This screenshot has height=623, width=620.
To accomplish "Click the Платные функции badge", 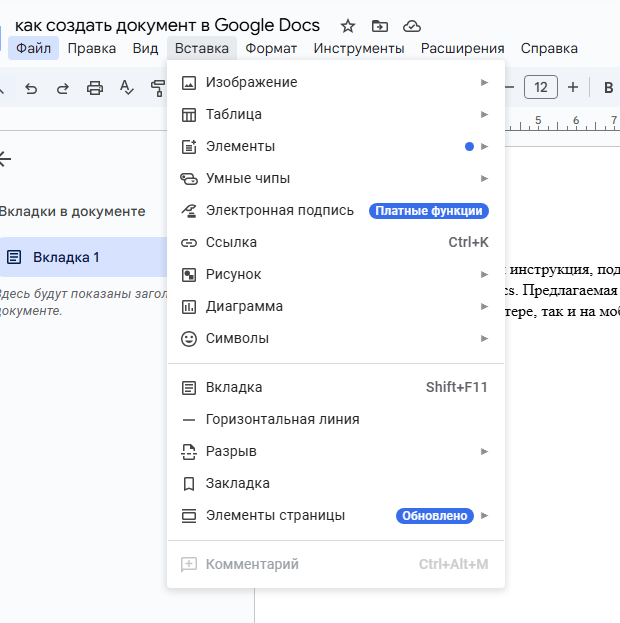I will click(x=429, y=211).
